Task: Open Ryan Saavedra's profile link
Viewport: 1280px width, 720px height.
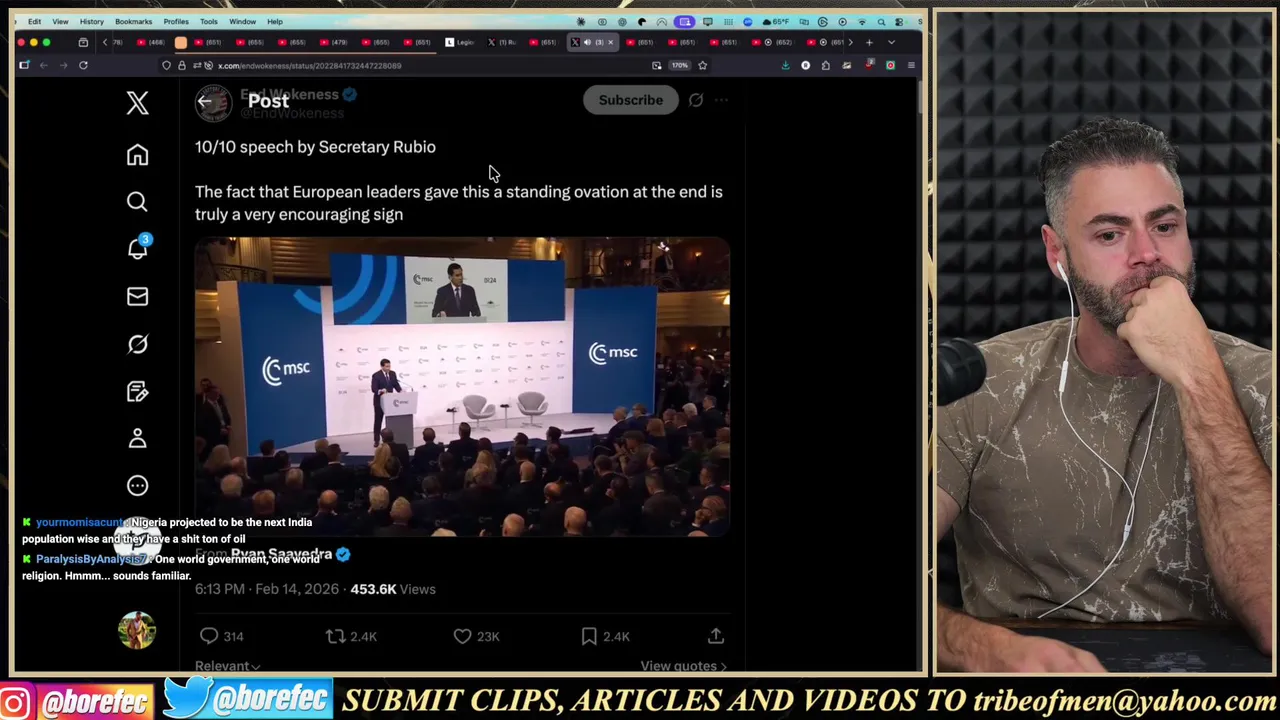Action: click(281, 554)
